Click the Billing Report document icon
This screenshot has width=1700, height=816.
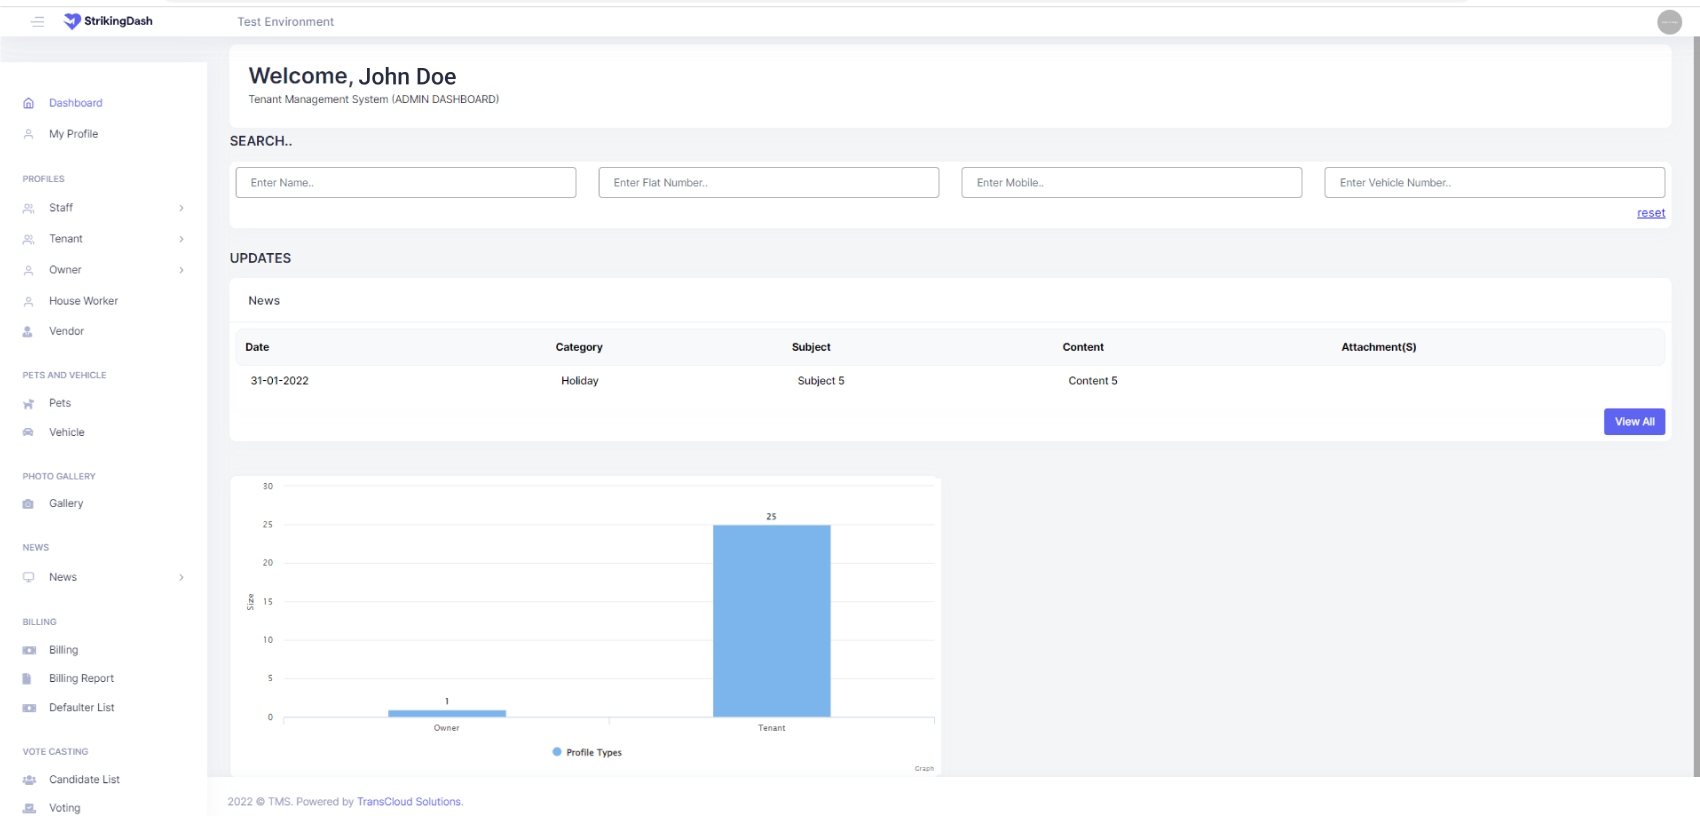tap(28, 679)
